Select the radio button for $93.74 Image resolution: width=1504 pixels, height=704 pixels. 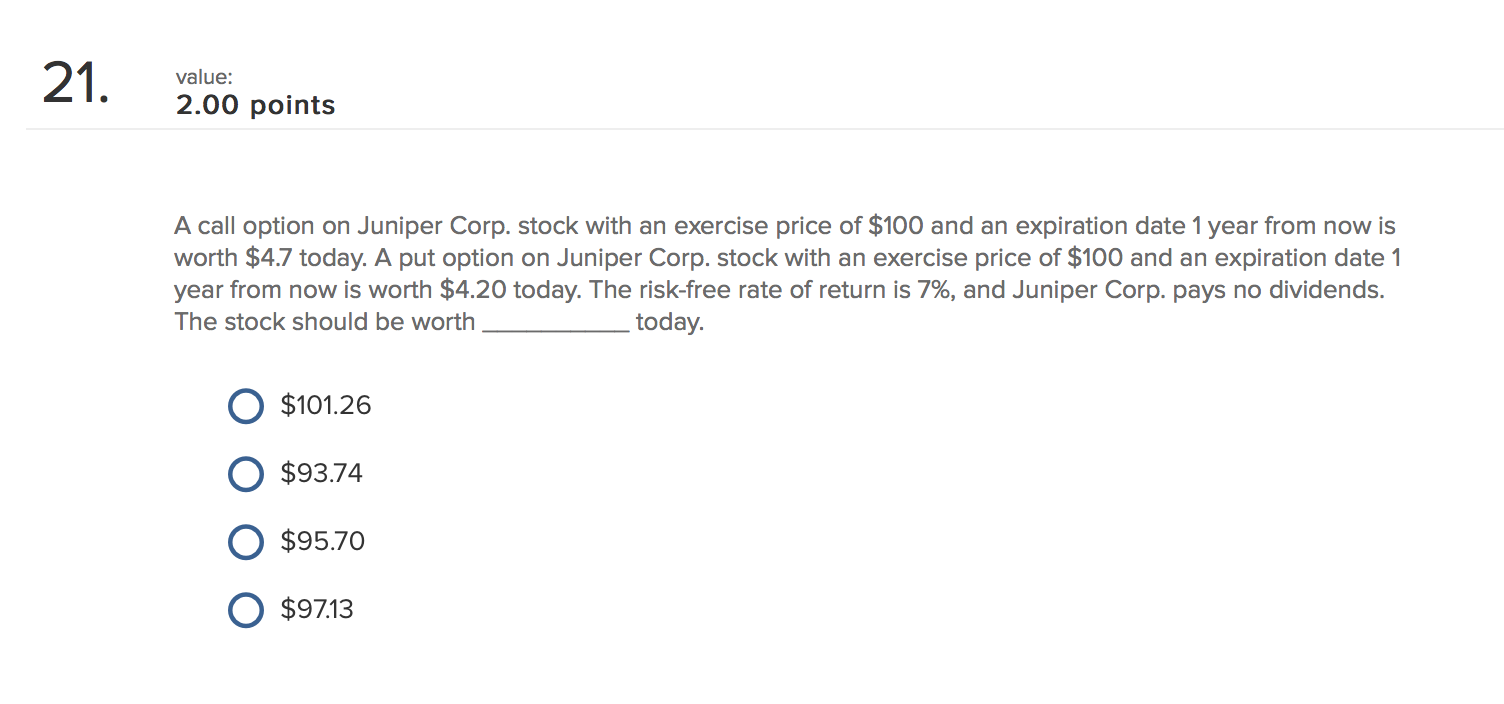click(245, 474)
